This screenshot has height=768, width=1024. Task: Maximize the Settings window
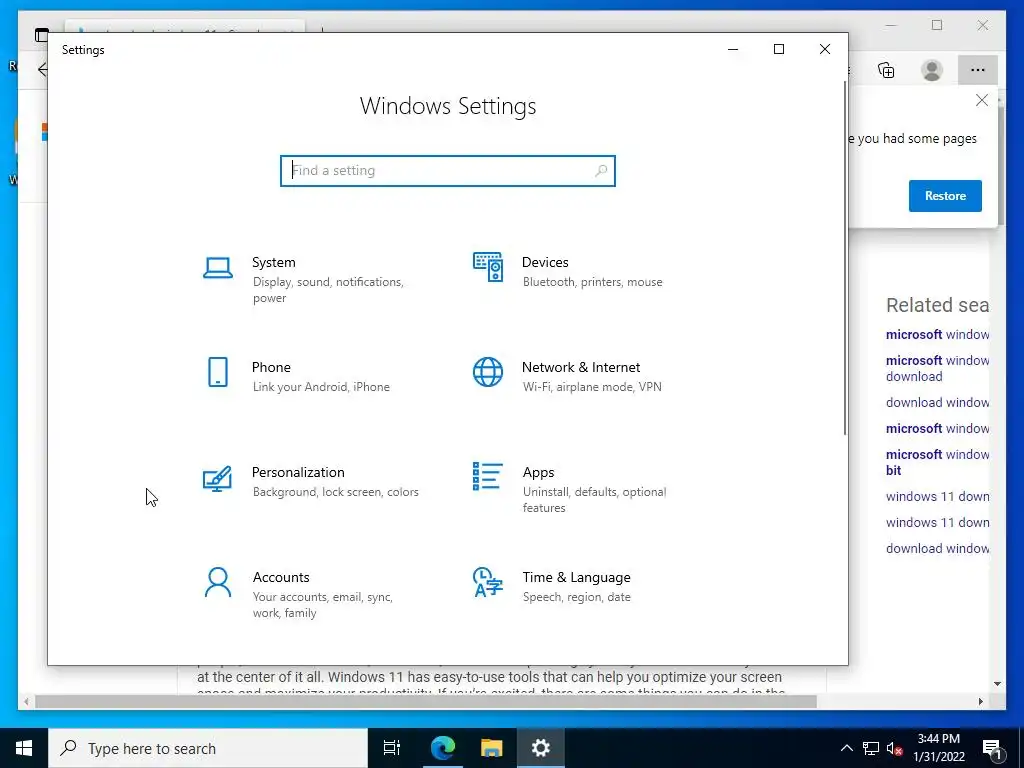[778, 50]
